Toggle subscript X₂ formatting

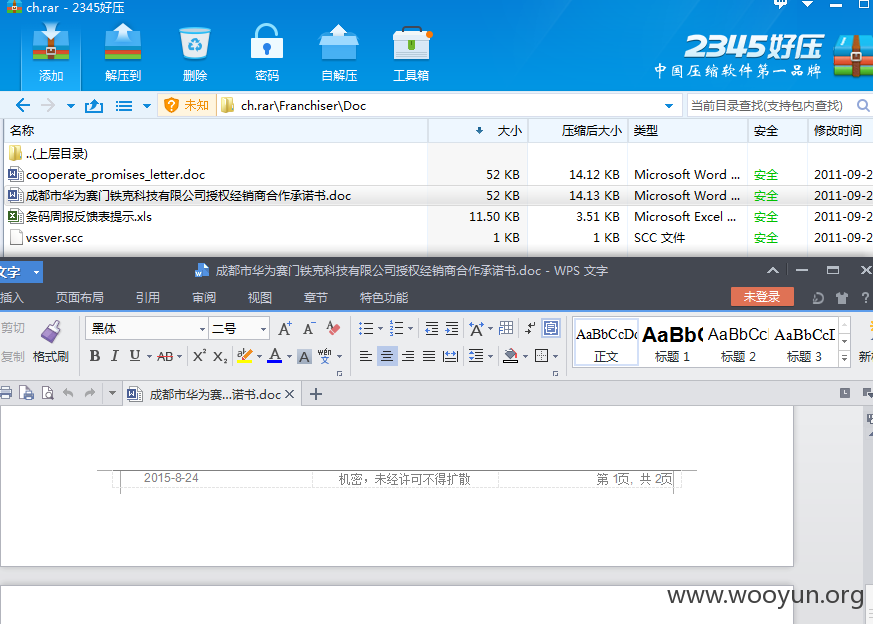[220, 356]
